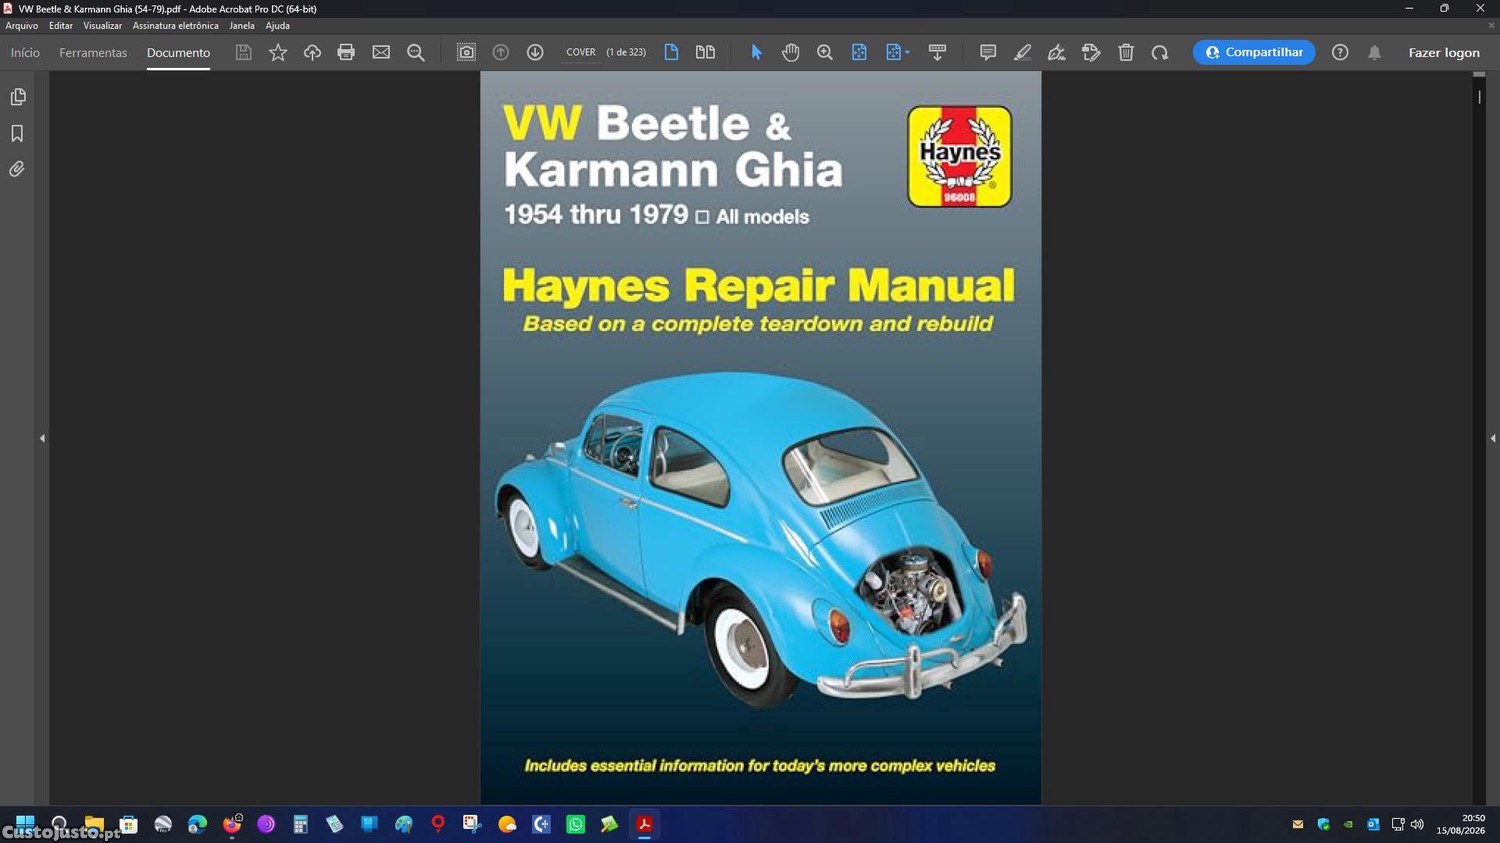Print the document using the printer icon

click(x=346, y=52)
